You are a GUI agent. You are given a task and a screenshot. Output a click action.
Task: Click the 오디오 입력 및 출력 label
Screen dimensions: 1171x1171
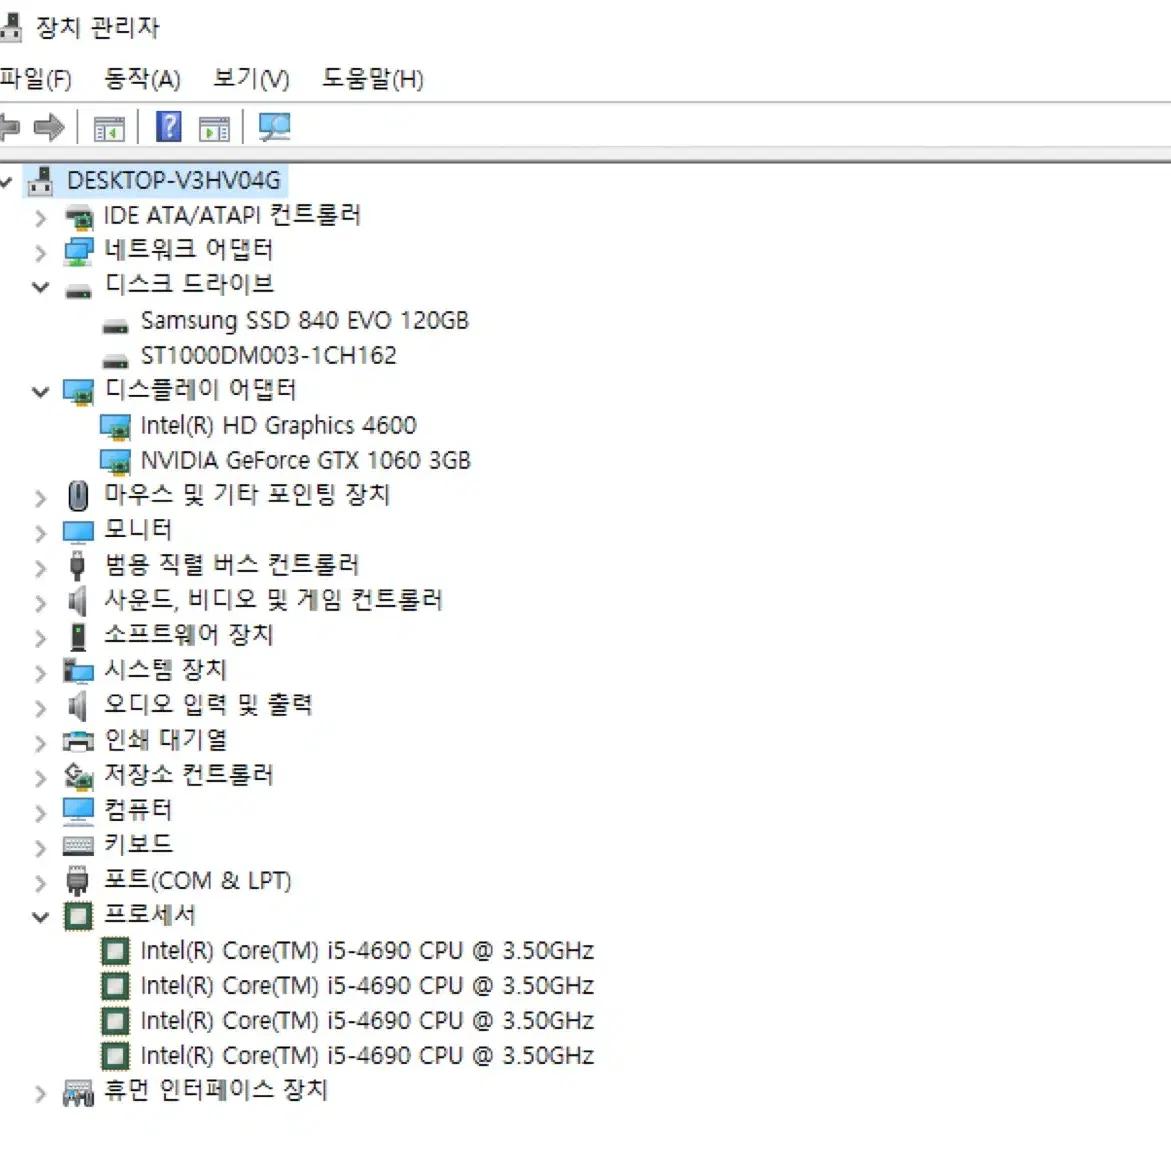[208, 704]
